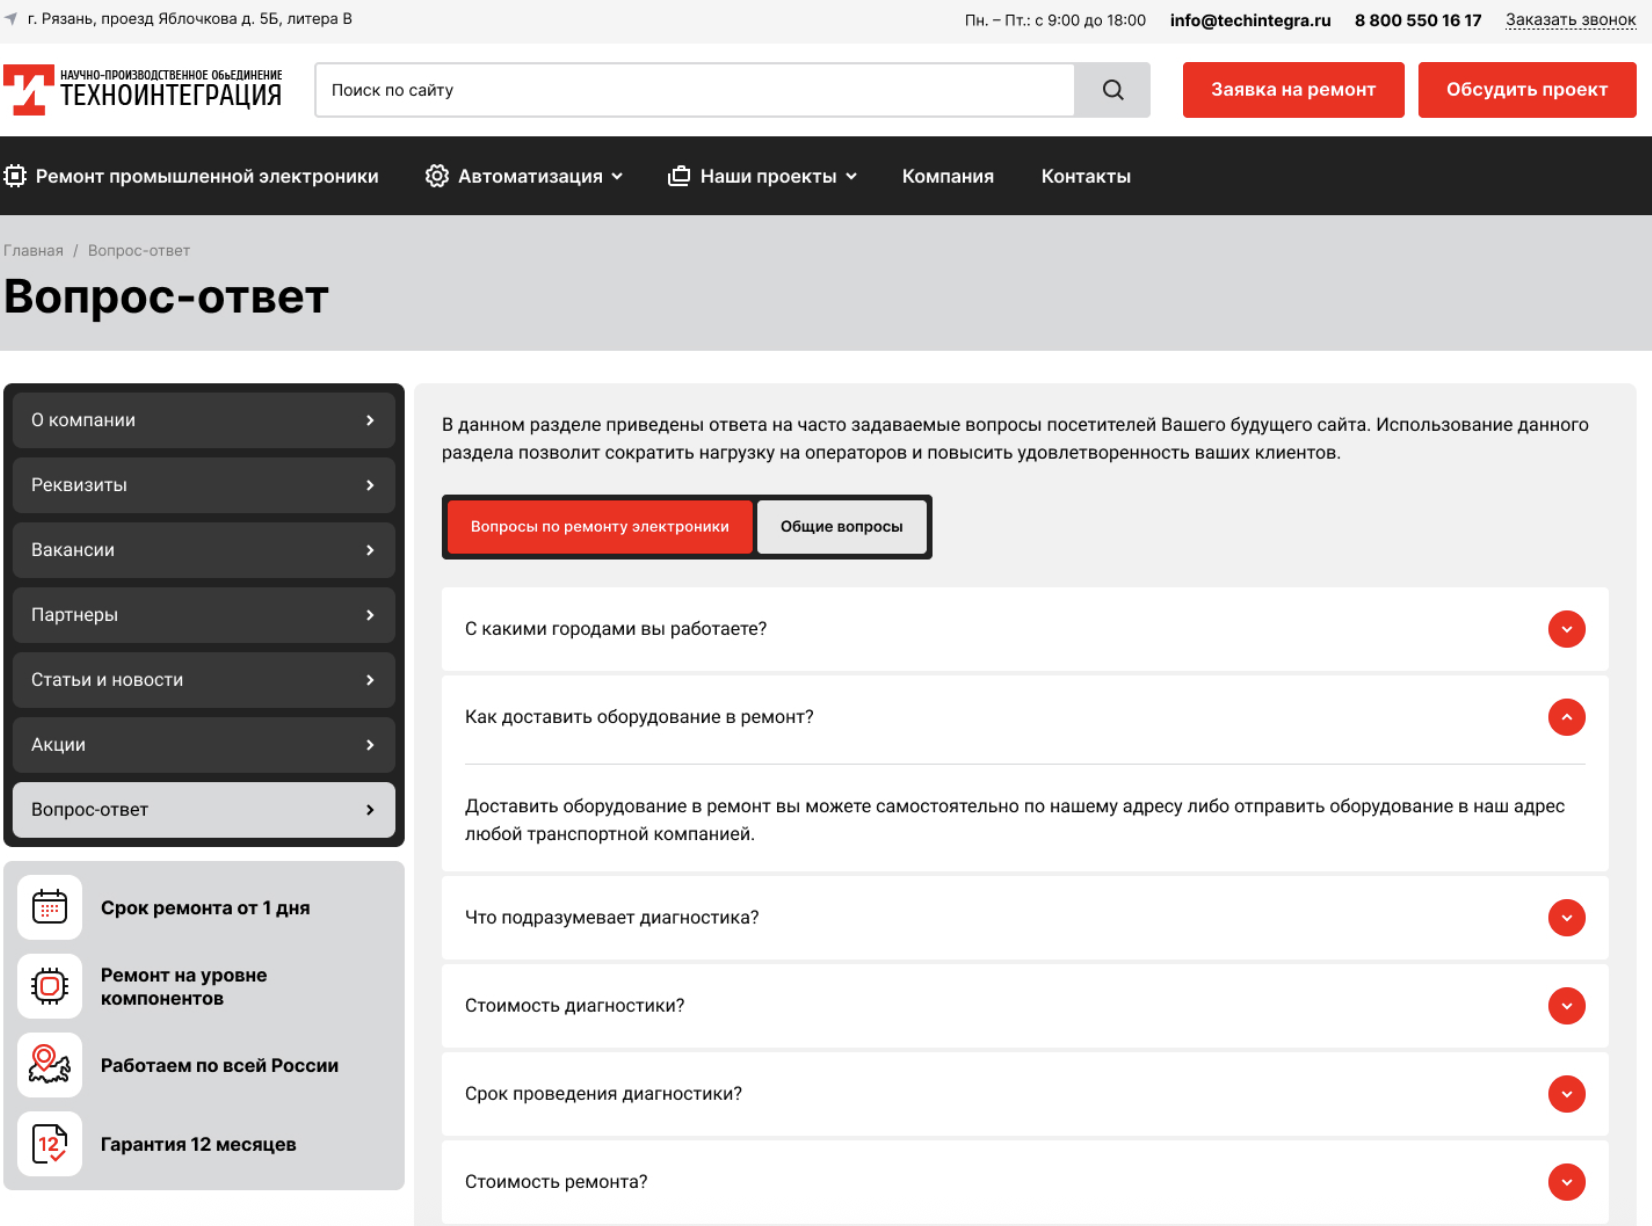Expand question 'Стоимость ремонта?'
The height and width of the screenshot is (1226, 1652).
click(1566, 1182)
